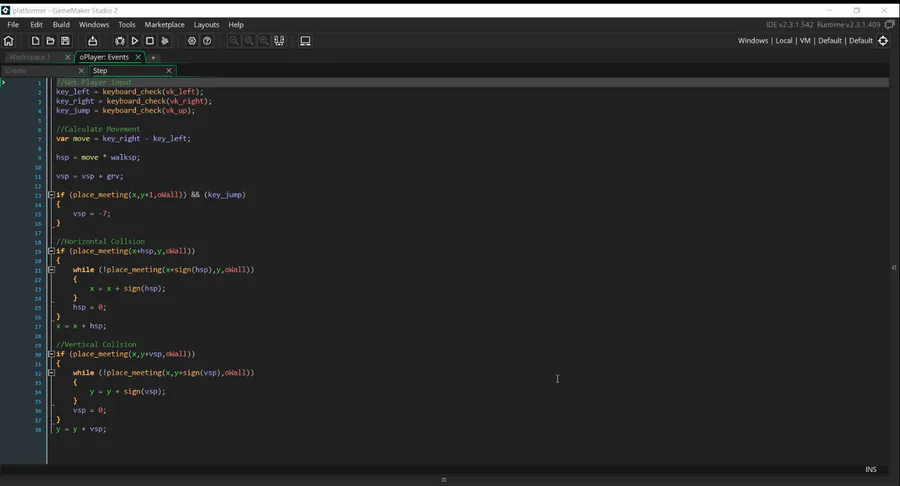Expand the right side dock panel arrow

894,267
